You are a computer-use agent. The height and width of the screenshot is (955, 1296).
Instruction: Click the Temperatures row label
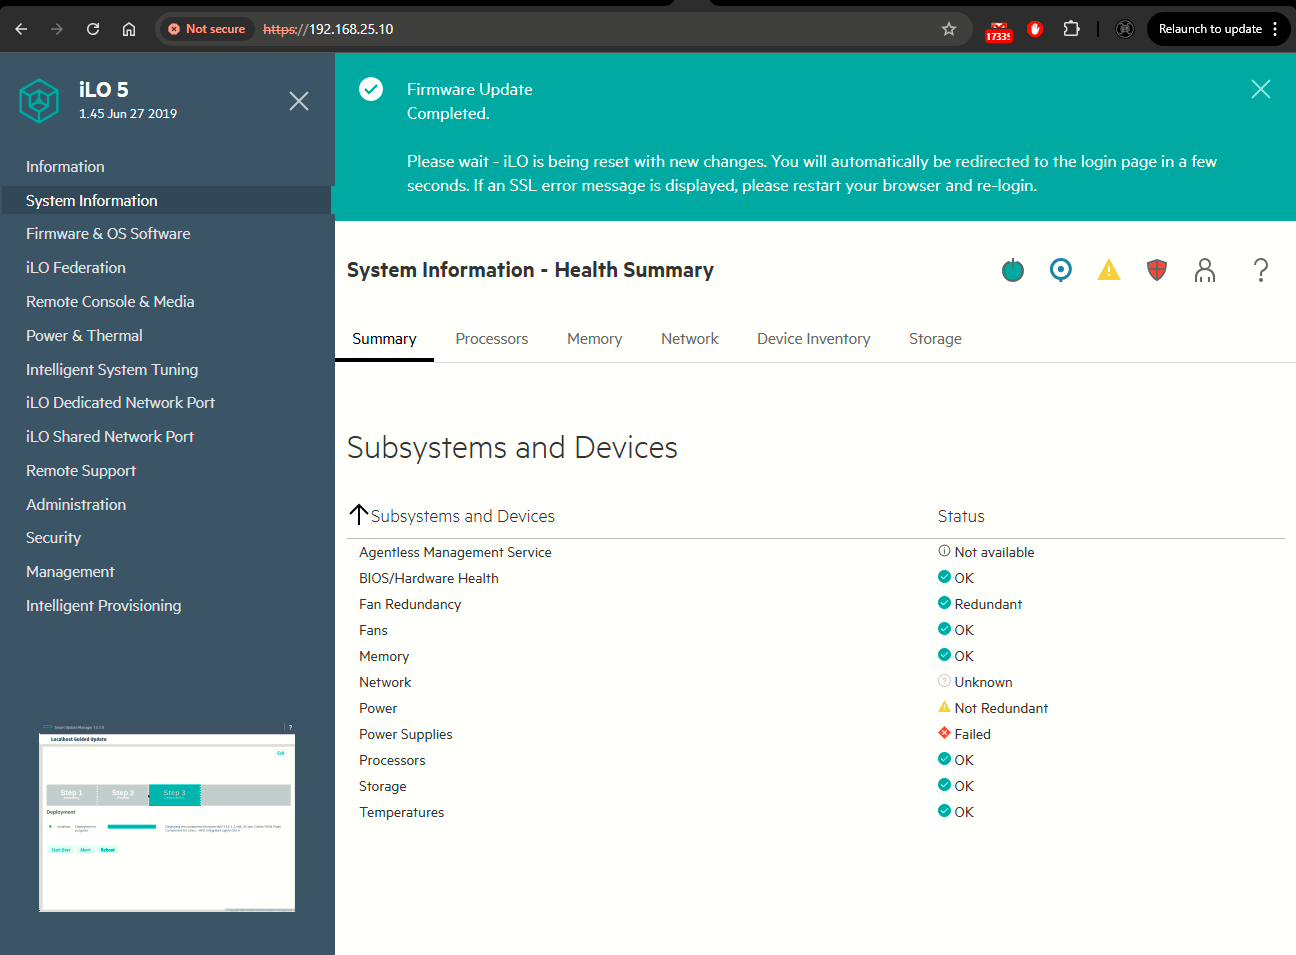pos(402,812)
